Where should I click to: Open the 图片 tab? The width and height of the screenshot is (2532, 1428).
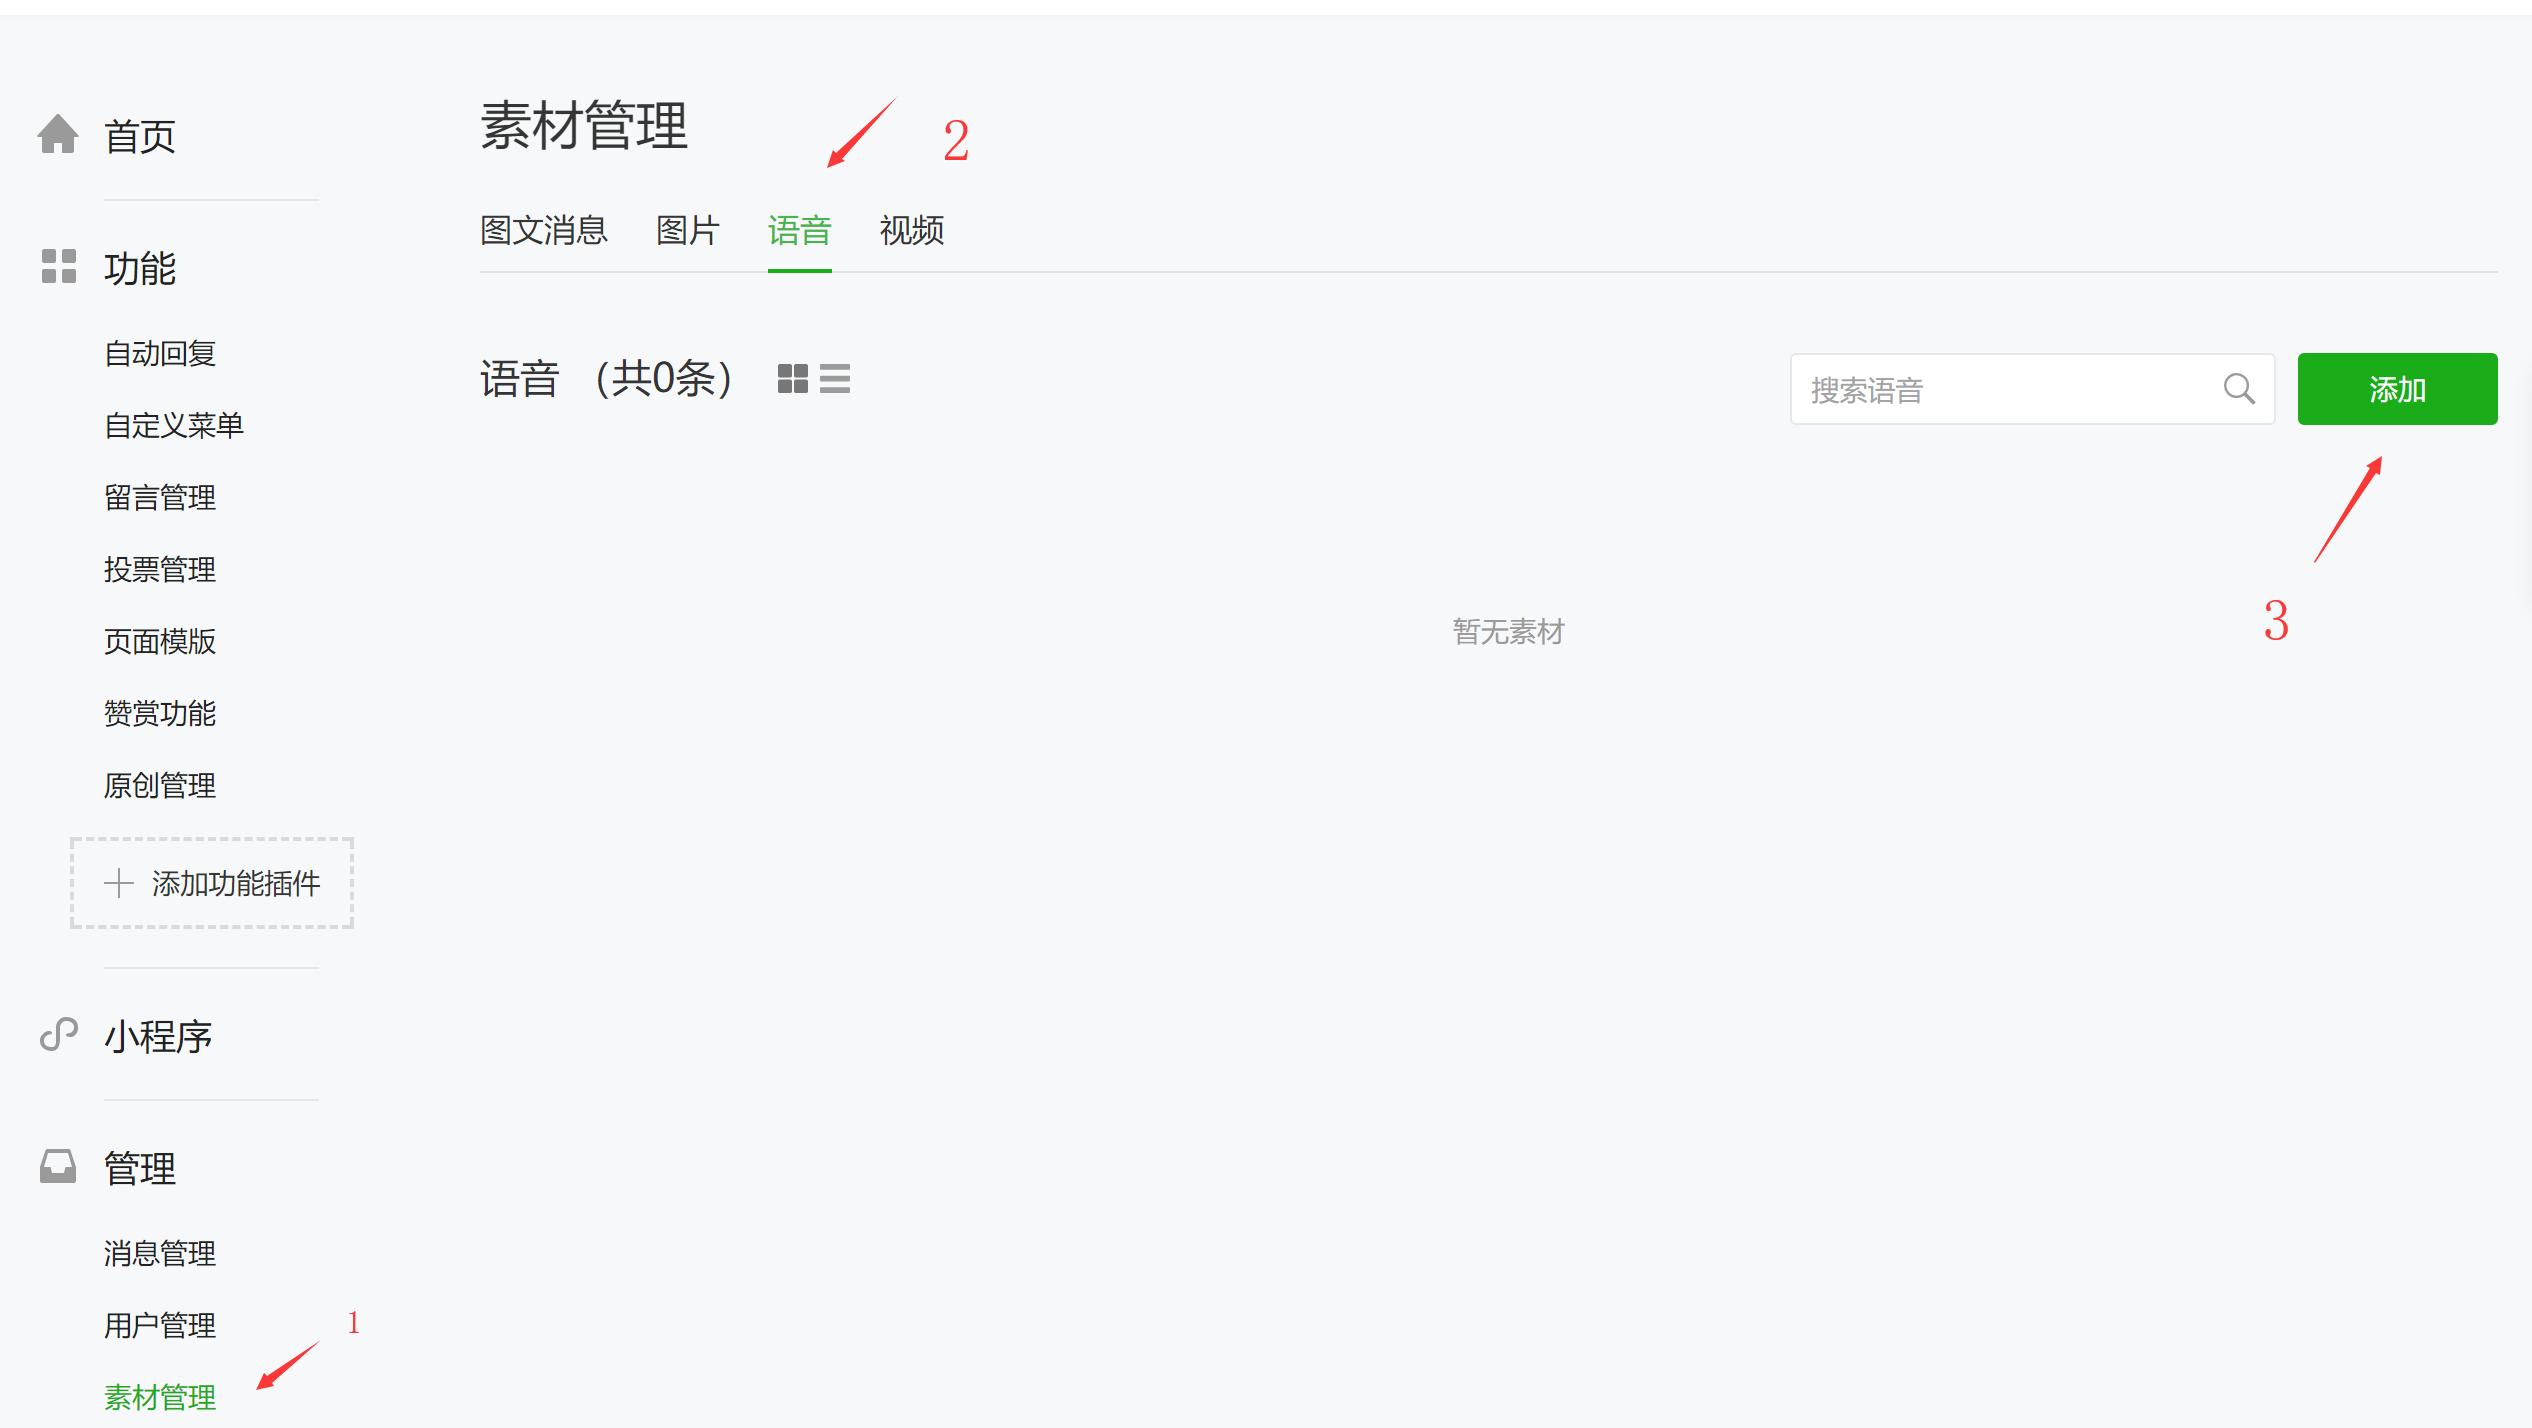[x=688, y=231]
